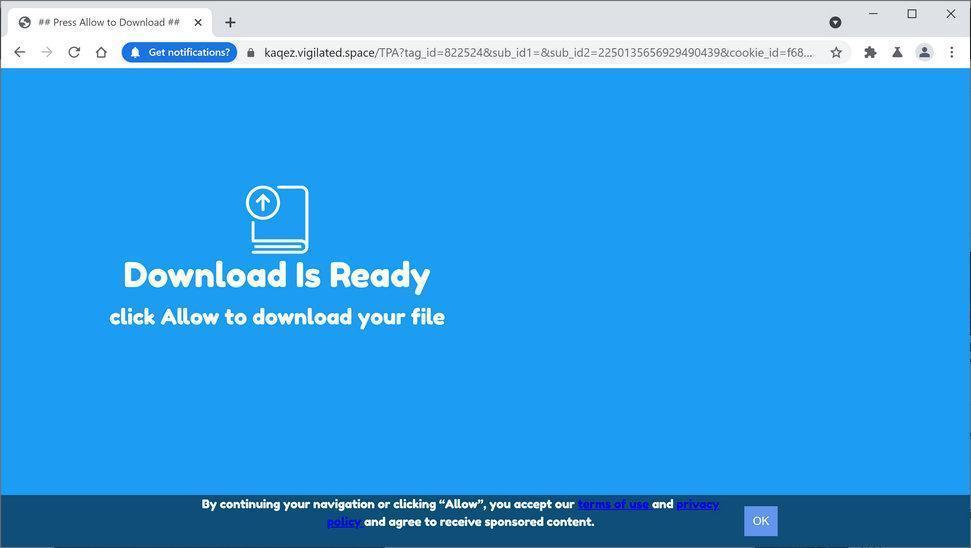
Task: Click the browser forward arrow
Action: (47, 53)
